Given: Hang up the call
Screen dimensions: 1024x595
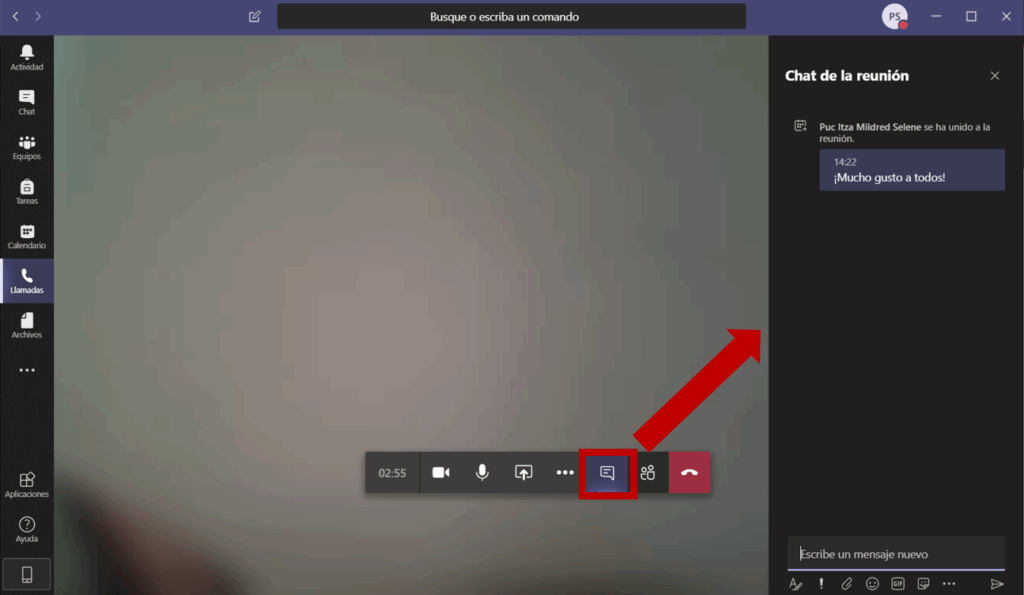Looking at the screenshot, I should tap(689, 473).
